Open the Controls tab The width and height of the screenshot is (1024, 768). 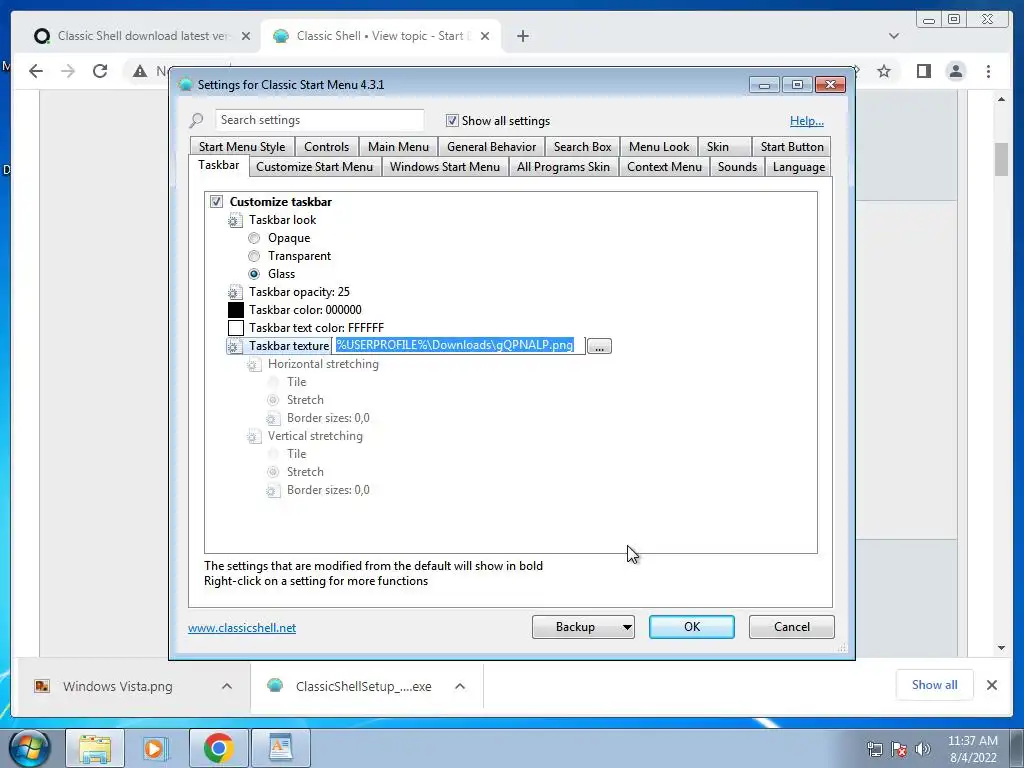point(327,147)
